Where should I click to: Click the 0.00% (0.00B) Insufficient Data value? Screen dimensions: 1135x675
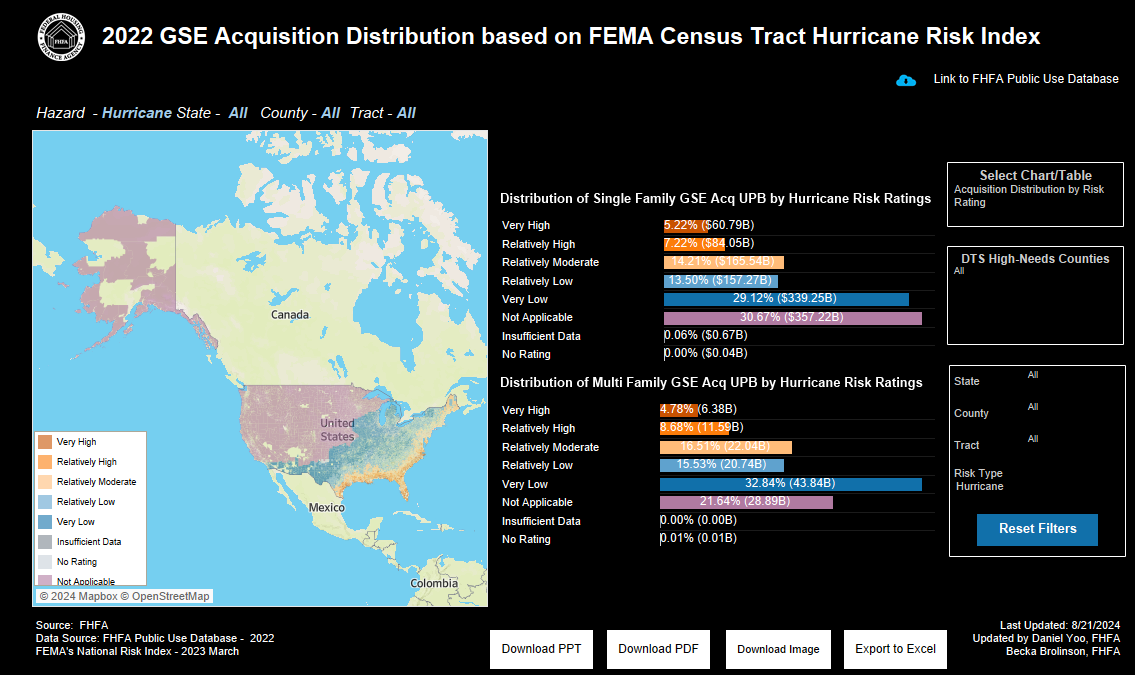point(699,520)
